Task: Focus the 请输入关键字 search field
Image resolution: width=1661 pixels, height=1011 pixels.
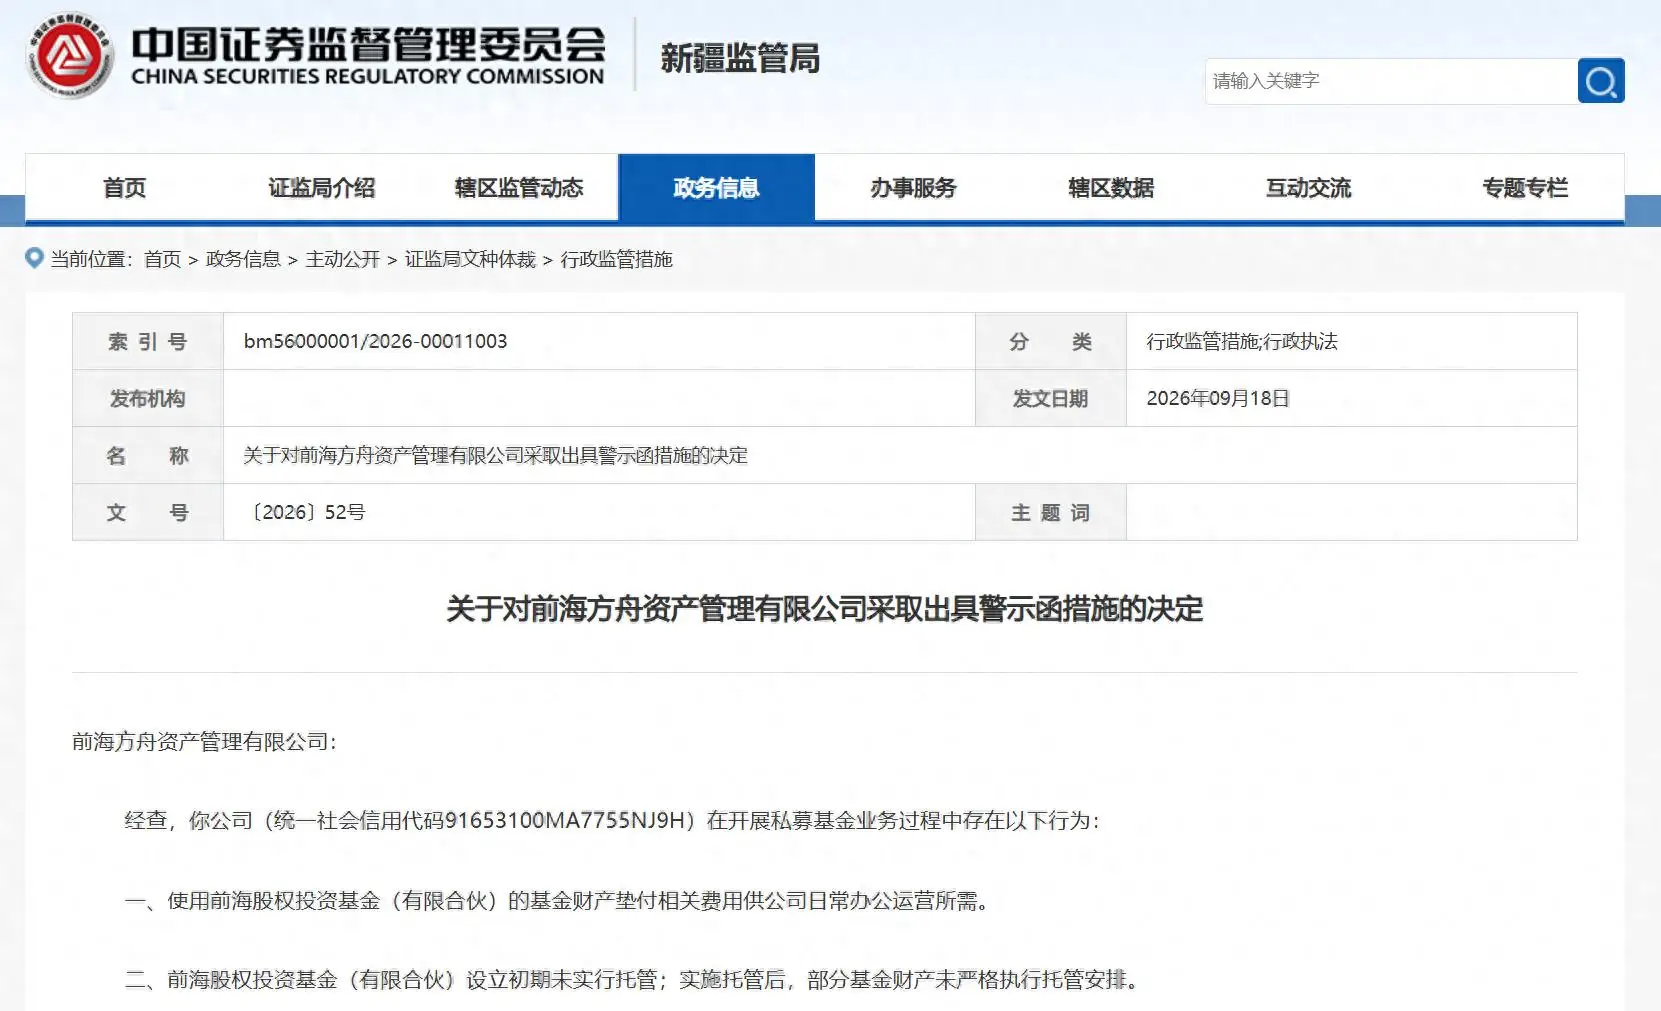Action: click(x=1391, y=81)
